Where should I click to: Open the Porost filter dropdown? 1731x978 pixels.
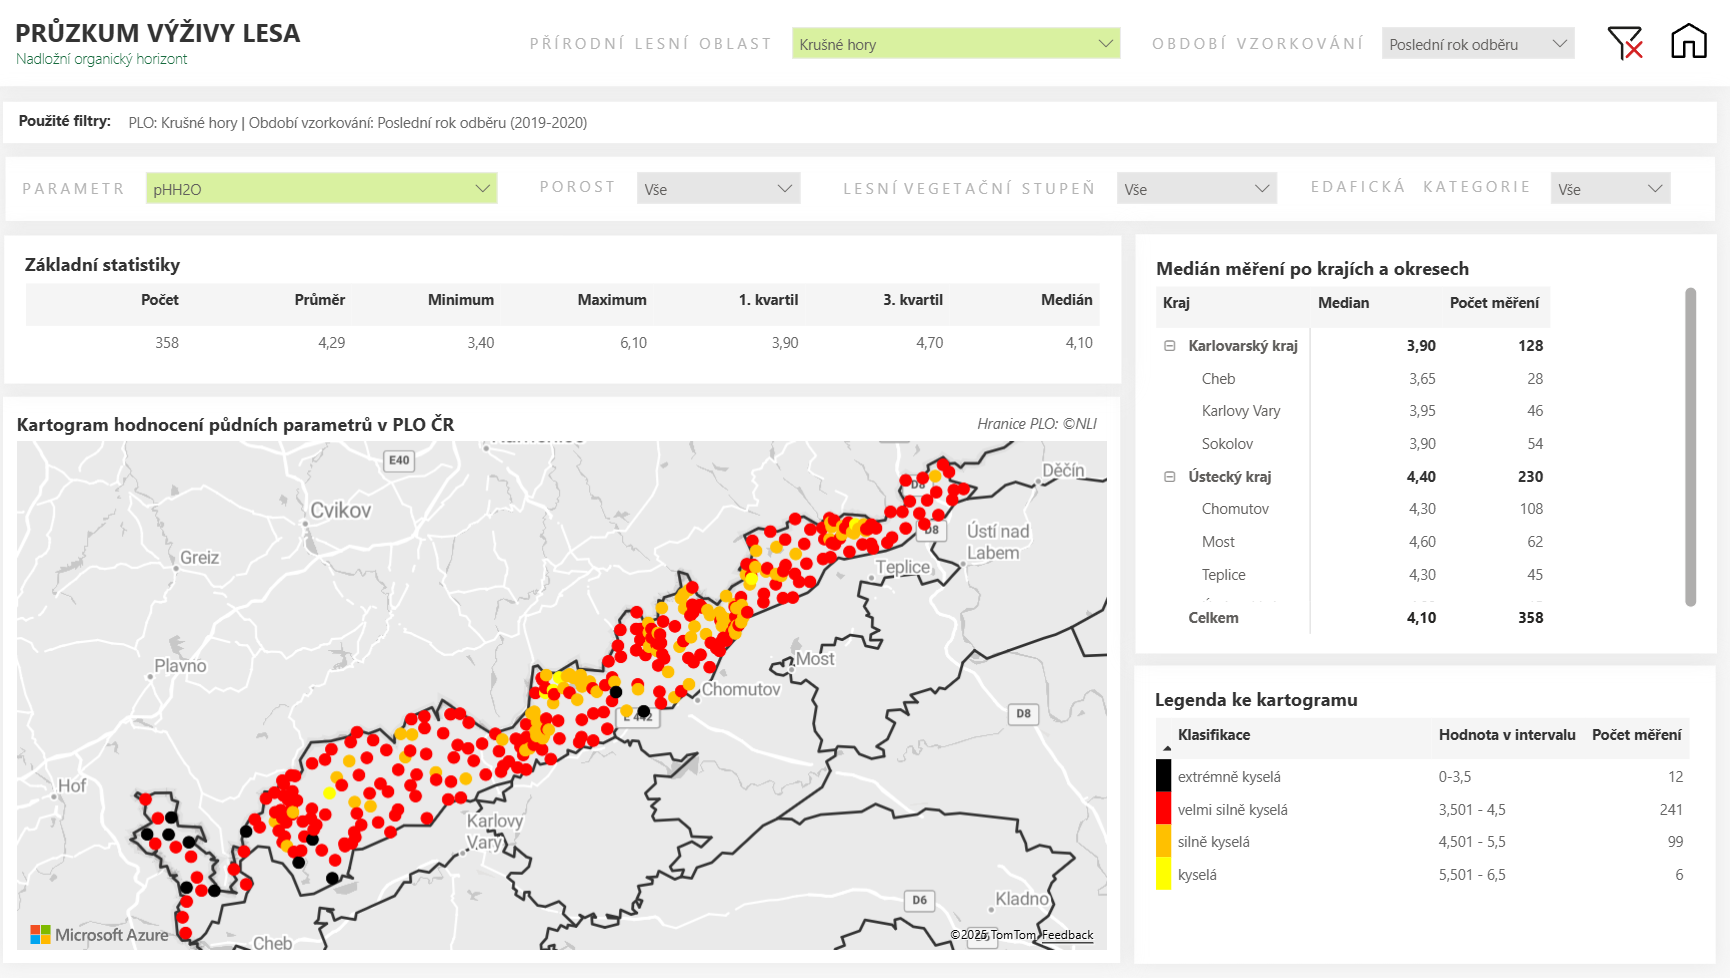click(718, 188)
